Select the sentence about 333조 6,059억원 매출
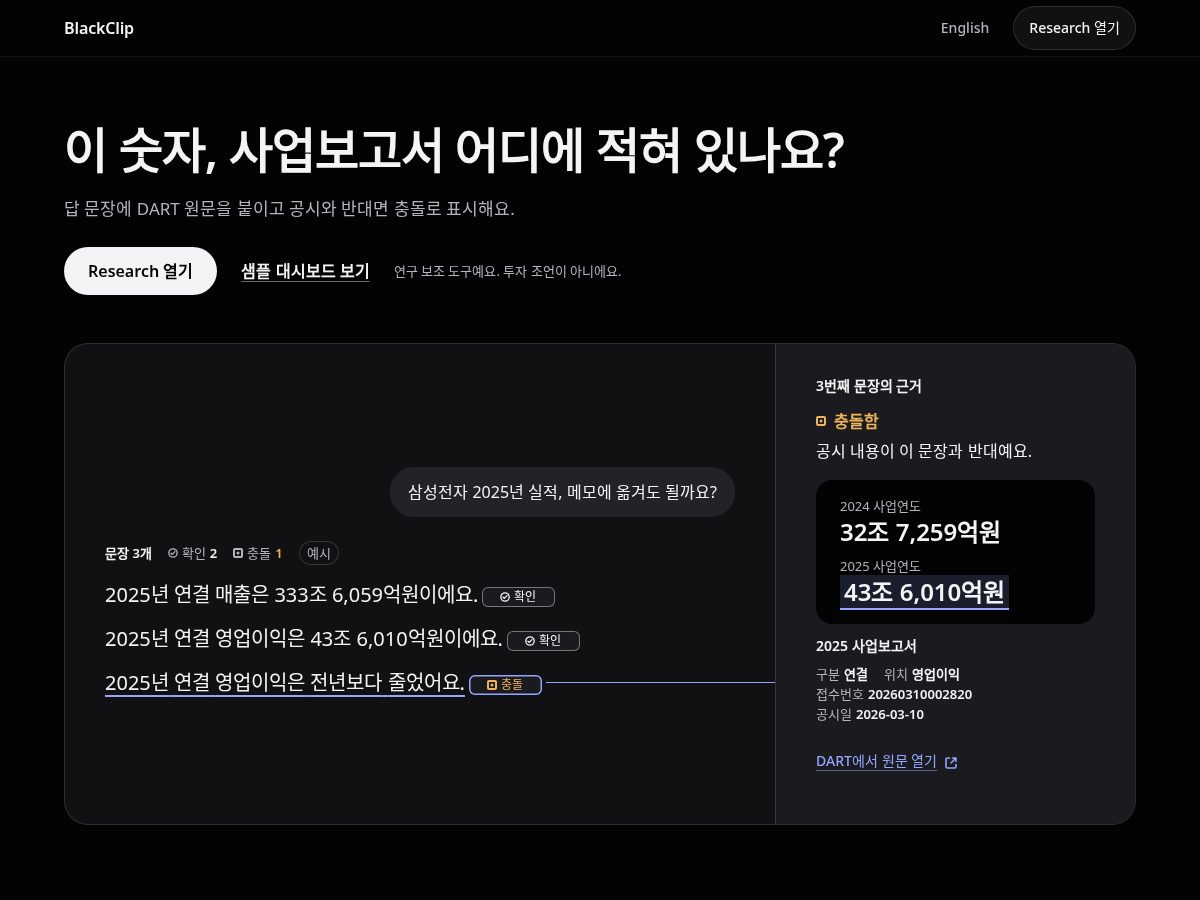This screenshot has height=900, width=1200. (x=291, y=595)
